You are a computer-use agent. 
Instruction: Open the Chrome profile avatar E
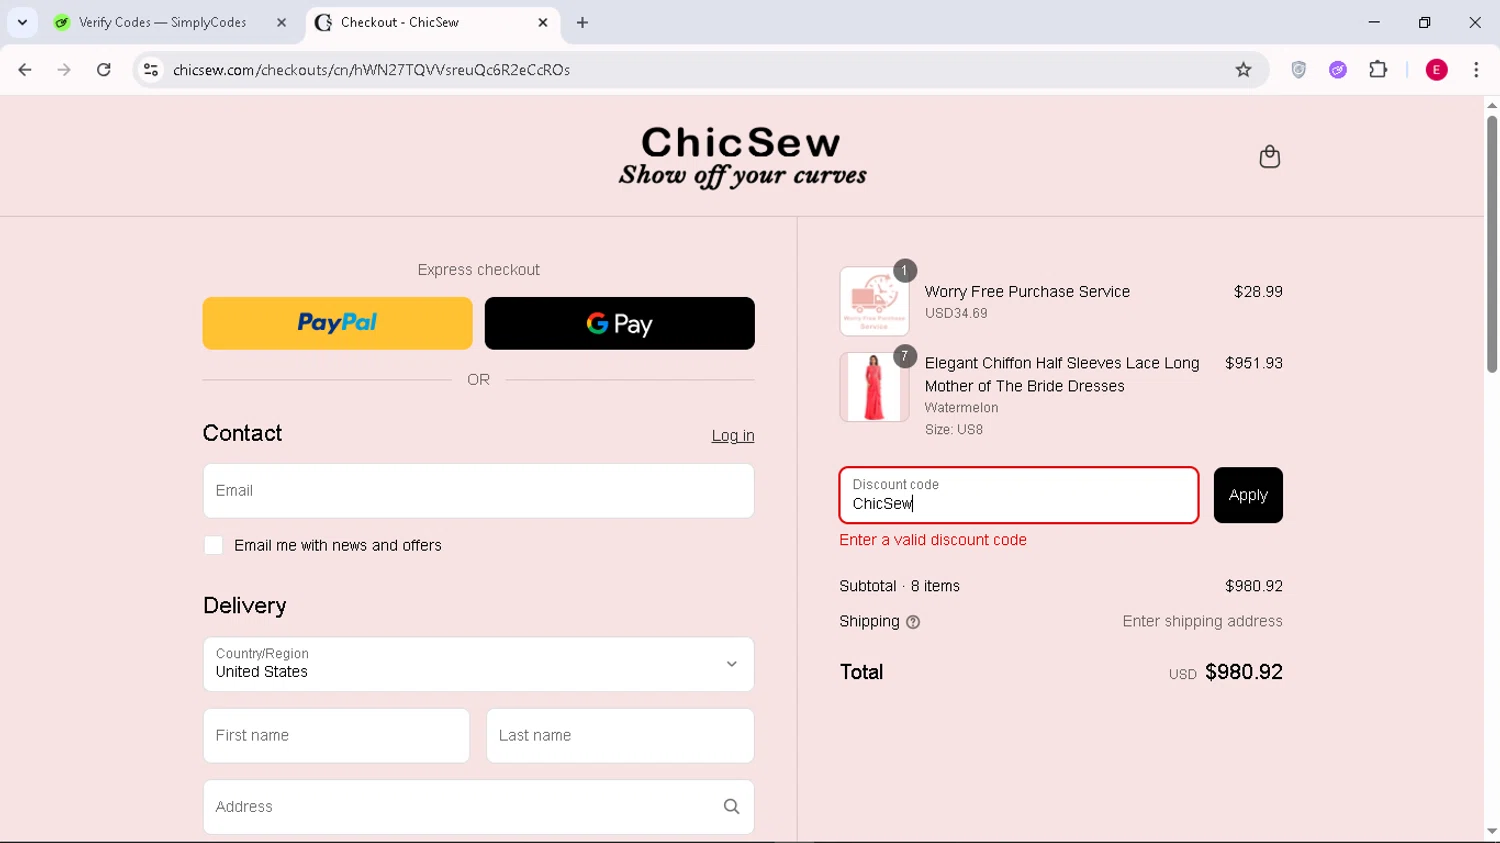[1436, 70]
